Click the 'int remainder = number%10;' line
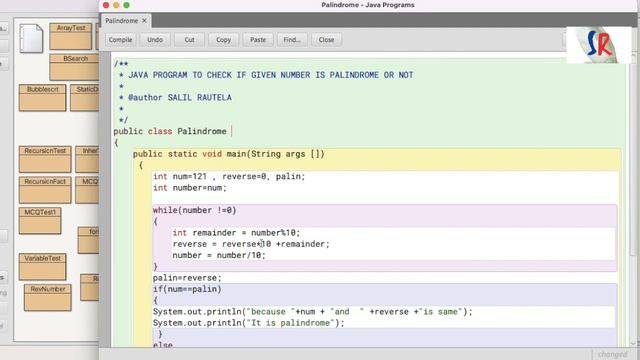The width and height of the screenshot is (640, 360). point(236,233)
